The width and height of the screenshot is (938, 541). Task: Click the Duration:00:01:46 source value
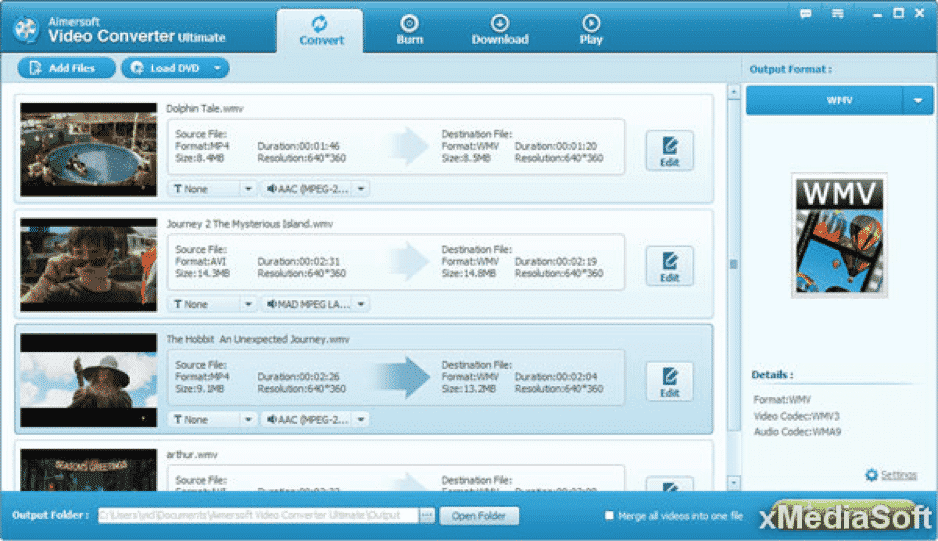pyautogui.click(x=299, y=146)
